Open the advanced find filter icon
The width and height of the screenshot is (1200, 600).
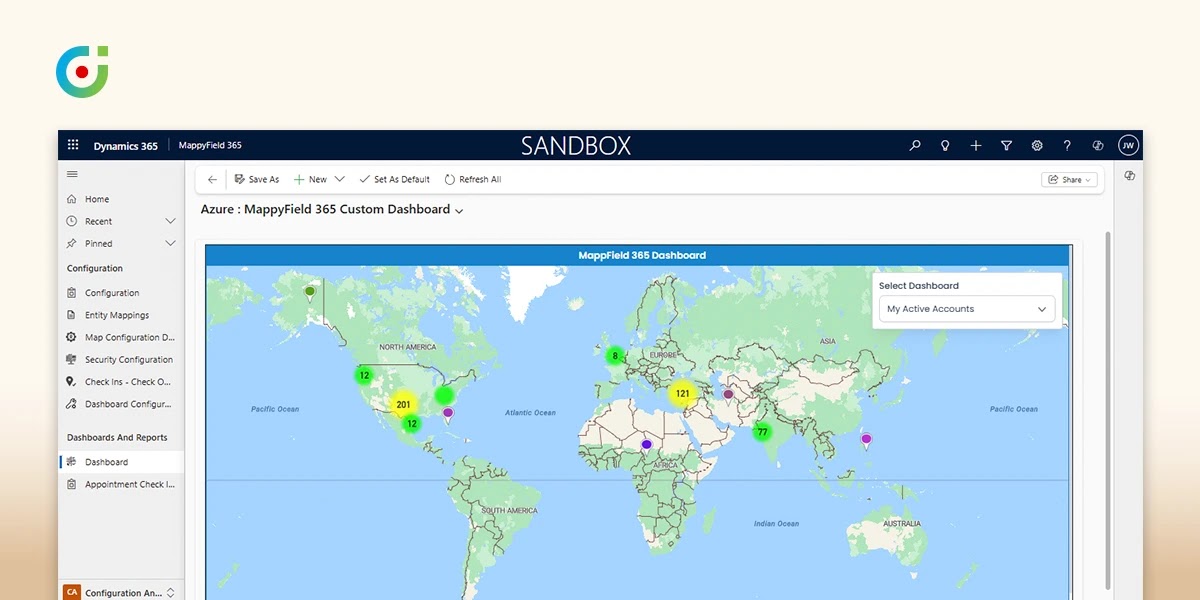tap(1006, 145)
